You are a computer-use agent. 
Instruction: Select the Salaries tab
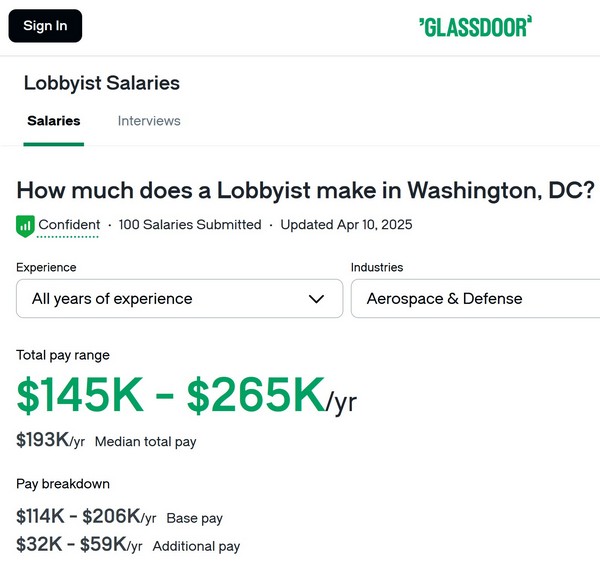click(54, 121)
